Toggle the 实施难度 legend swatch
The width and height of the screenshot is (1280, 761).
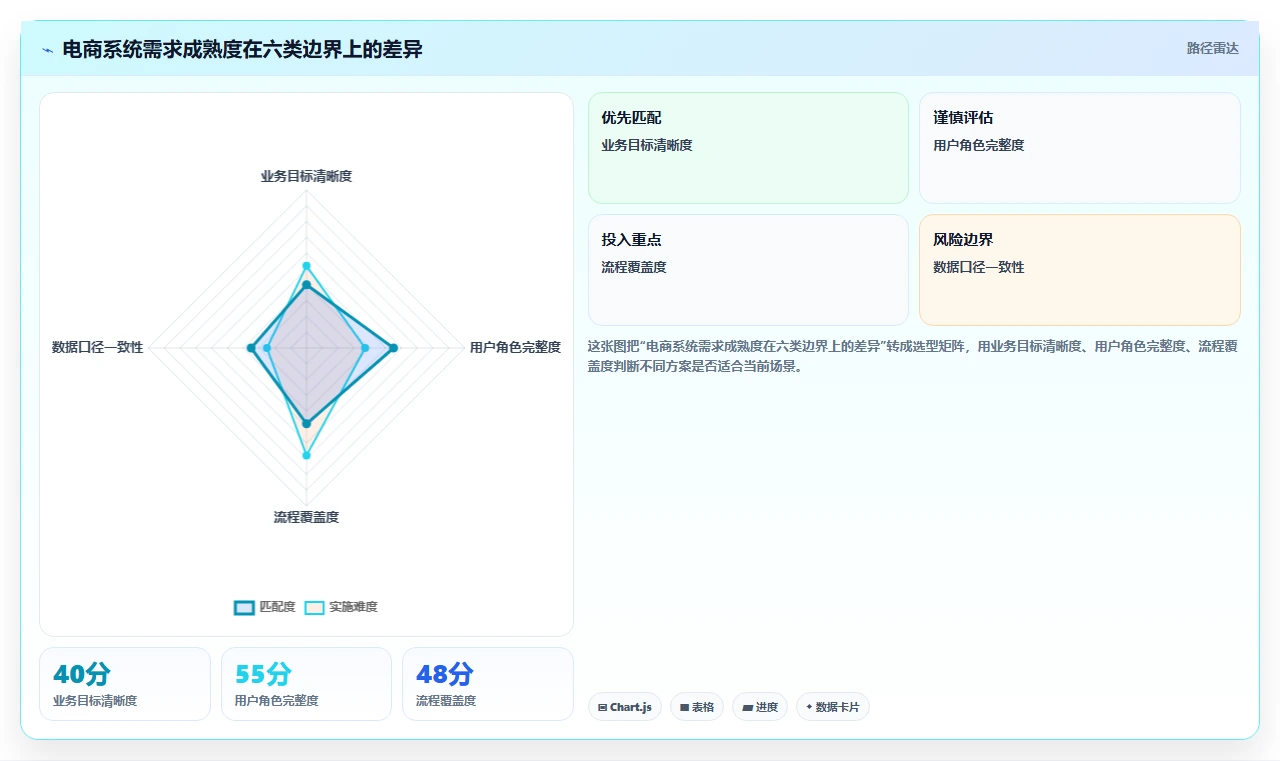[x=314, y=607]
